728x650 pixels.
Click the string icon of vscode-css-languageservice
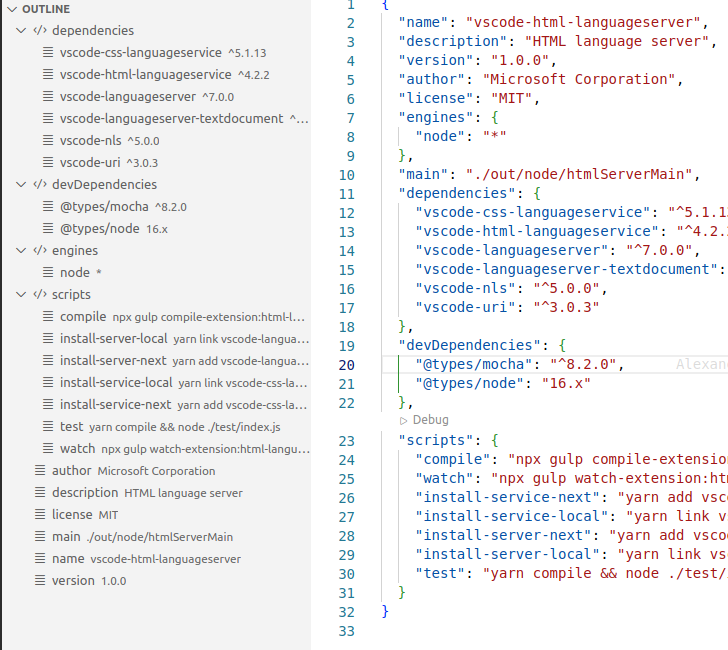(x=48, y=52)
